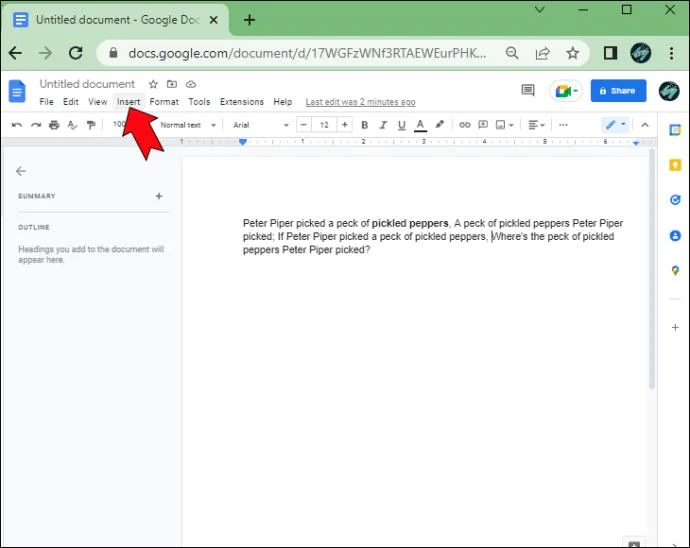Open the browser side panel icon
Image resolution: width=690 pixels, height=548 pixels.
click(610, 53)
